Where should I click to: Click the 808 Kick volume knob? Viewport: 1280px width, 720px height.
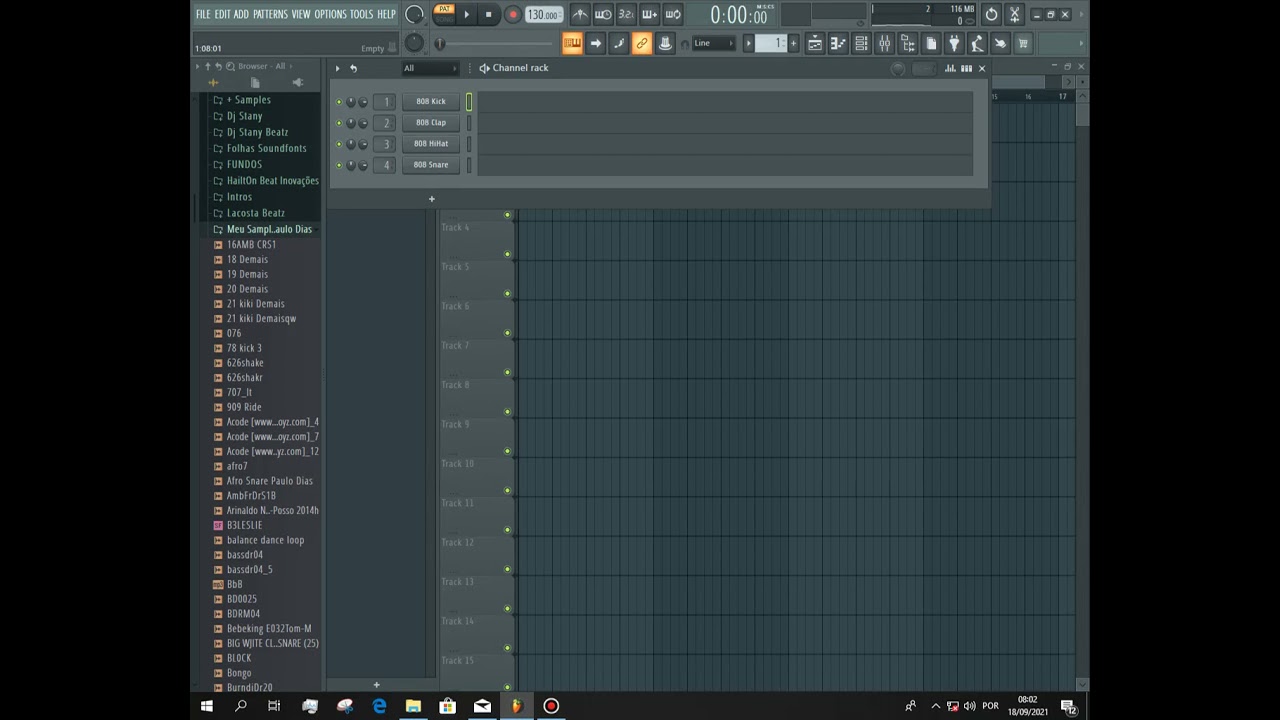[363, 102]
